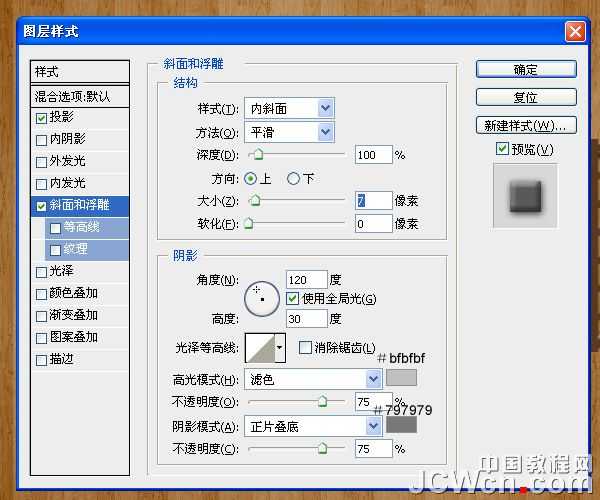
Task: Click the 高度 value field 30
Action: click(x=307, y=319)
